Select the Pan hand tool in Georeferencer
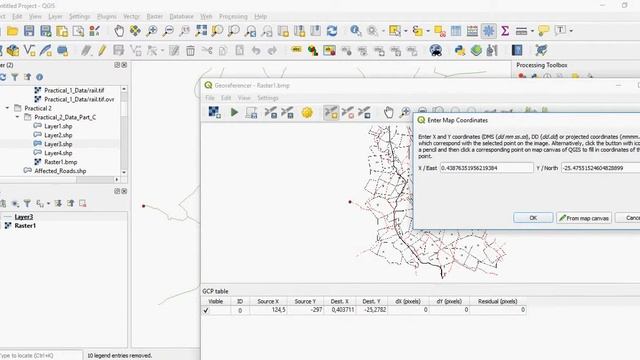640x360 pixels. [x=388, y=112]
